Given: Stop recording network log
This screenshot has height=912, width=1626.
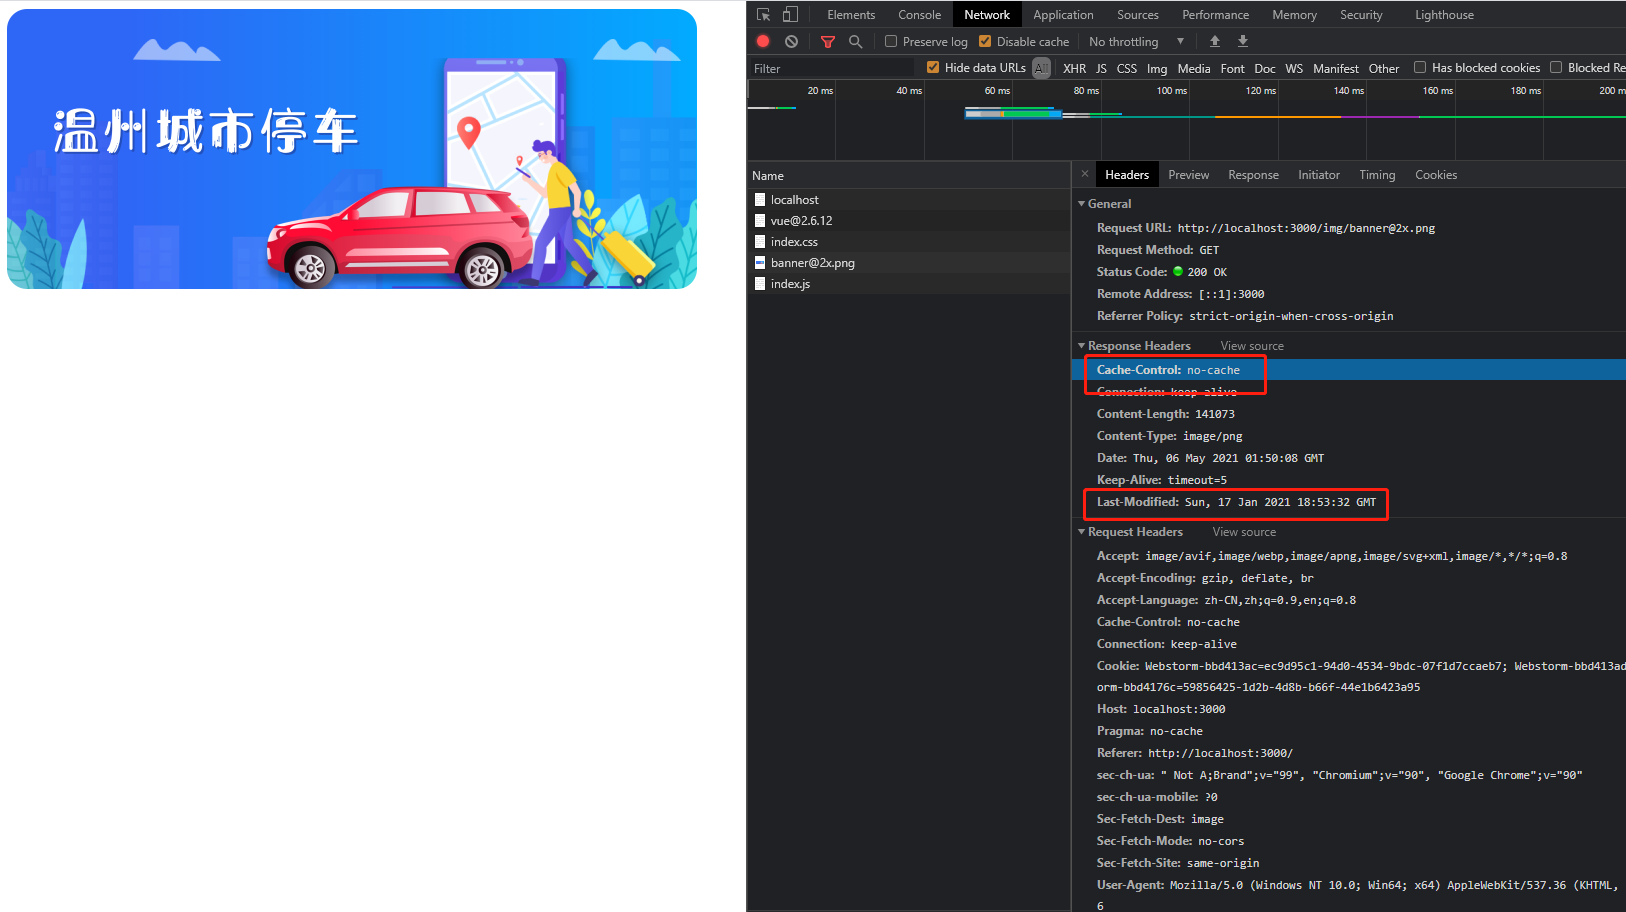Looking at the screenshot, I should [763, 41].
